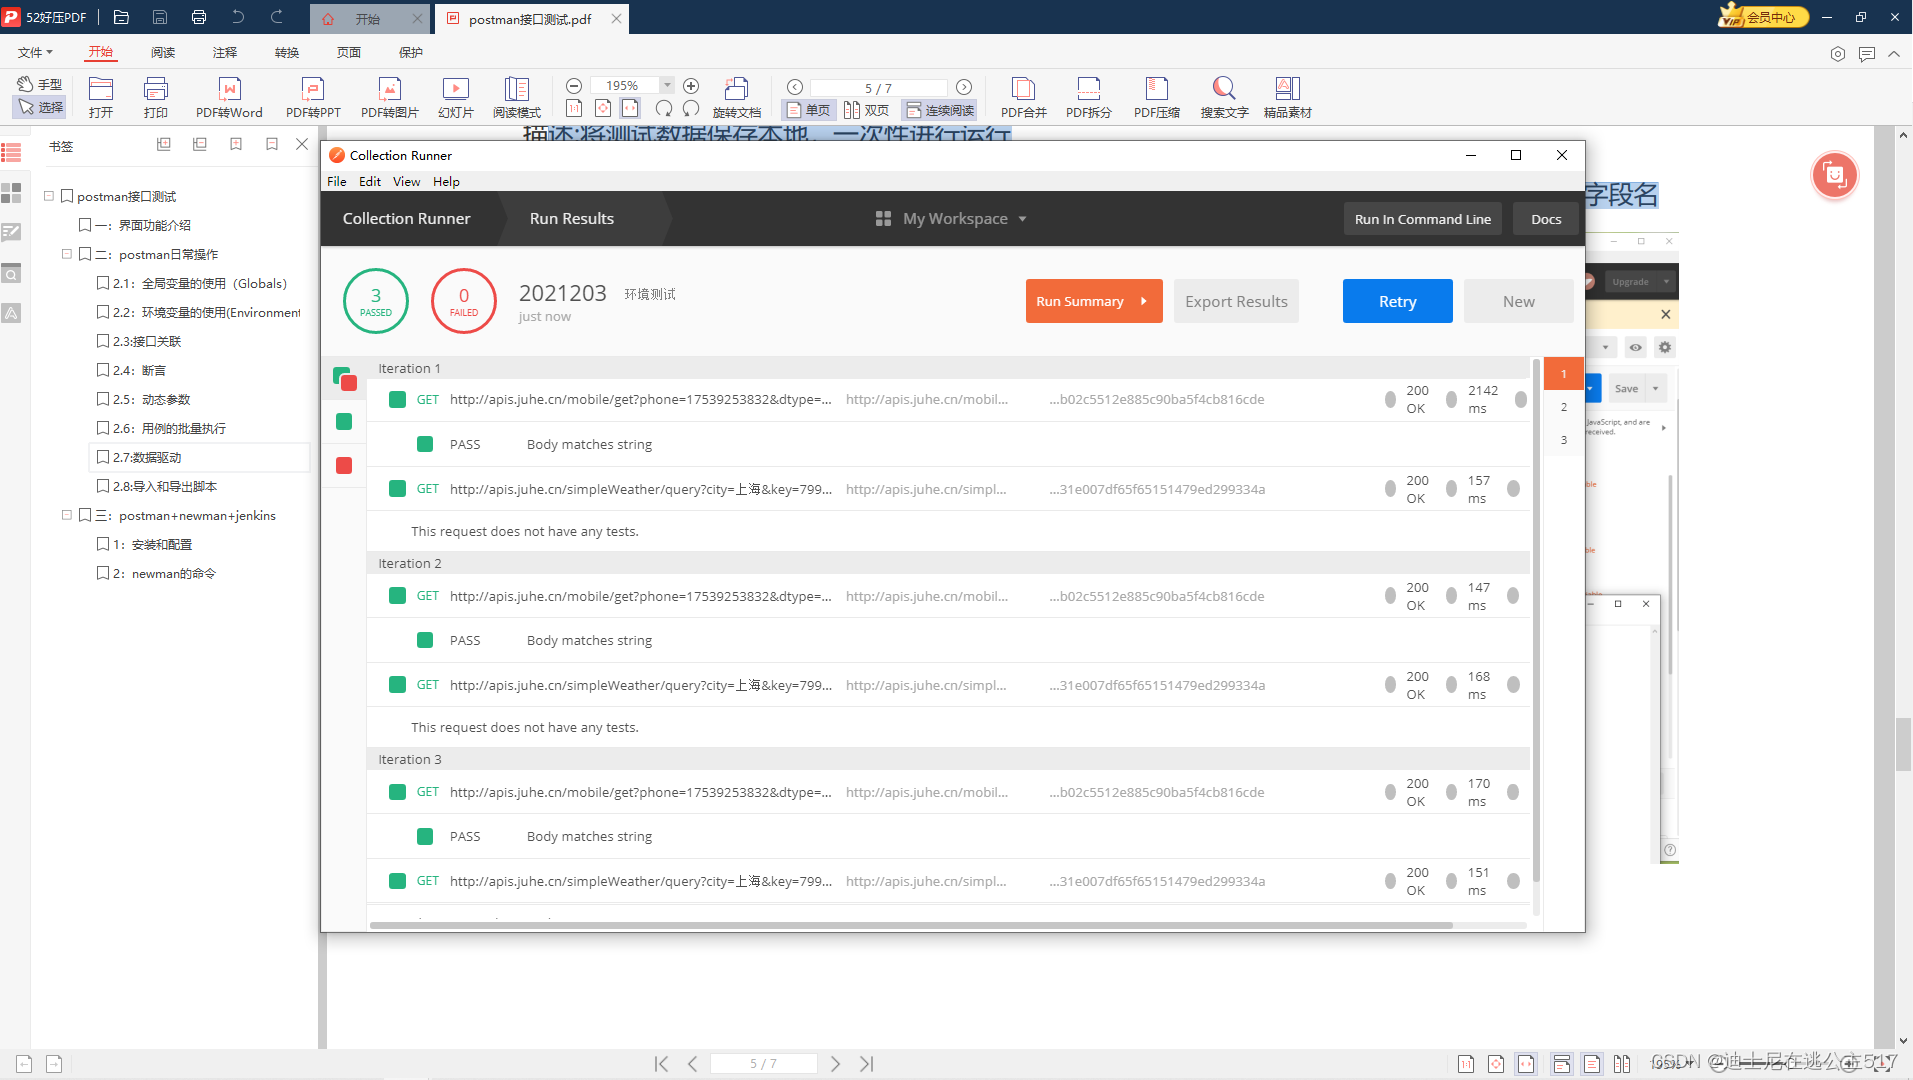The image size is (1913, 1080).
Task: Open the 转换 ribbon tab
Action: point(287,52)
